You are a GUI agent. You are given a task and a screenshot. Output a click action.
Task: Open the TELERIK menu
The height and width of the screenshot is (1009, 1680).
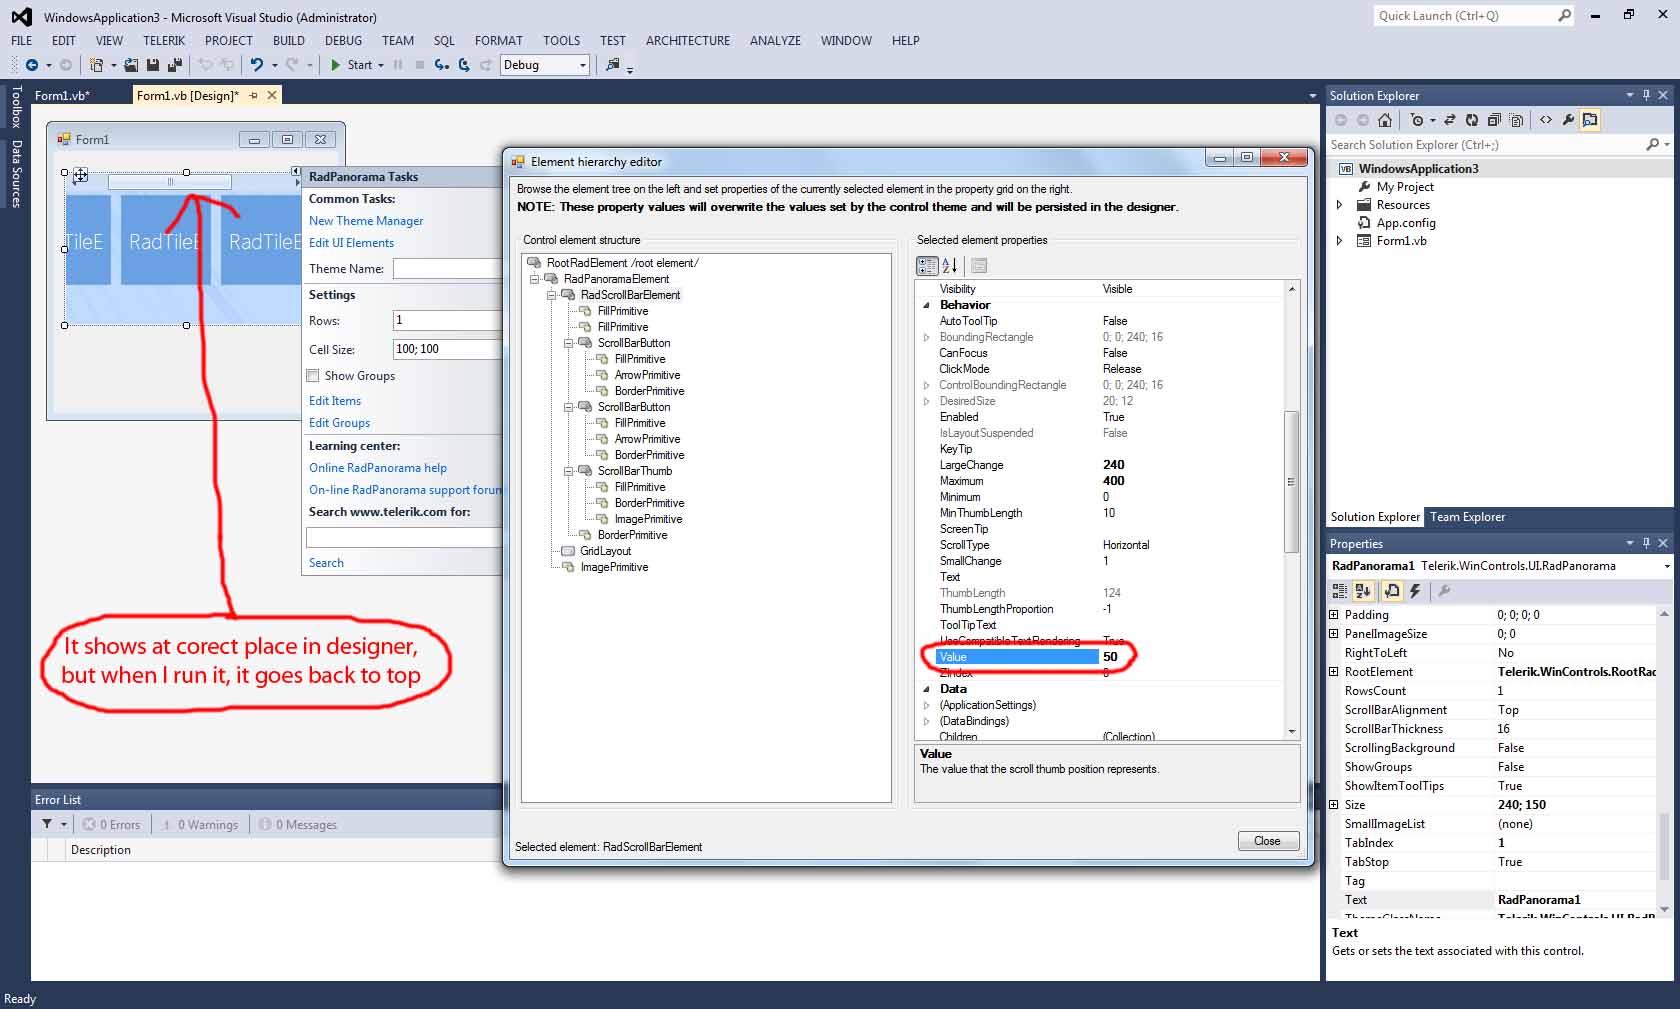[x=164, y=41]
